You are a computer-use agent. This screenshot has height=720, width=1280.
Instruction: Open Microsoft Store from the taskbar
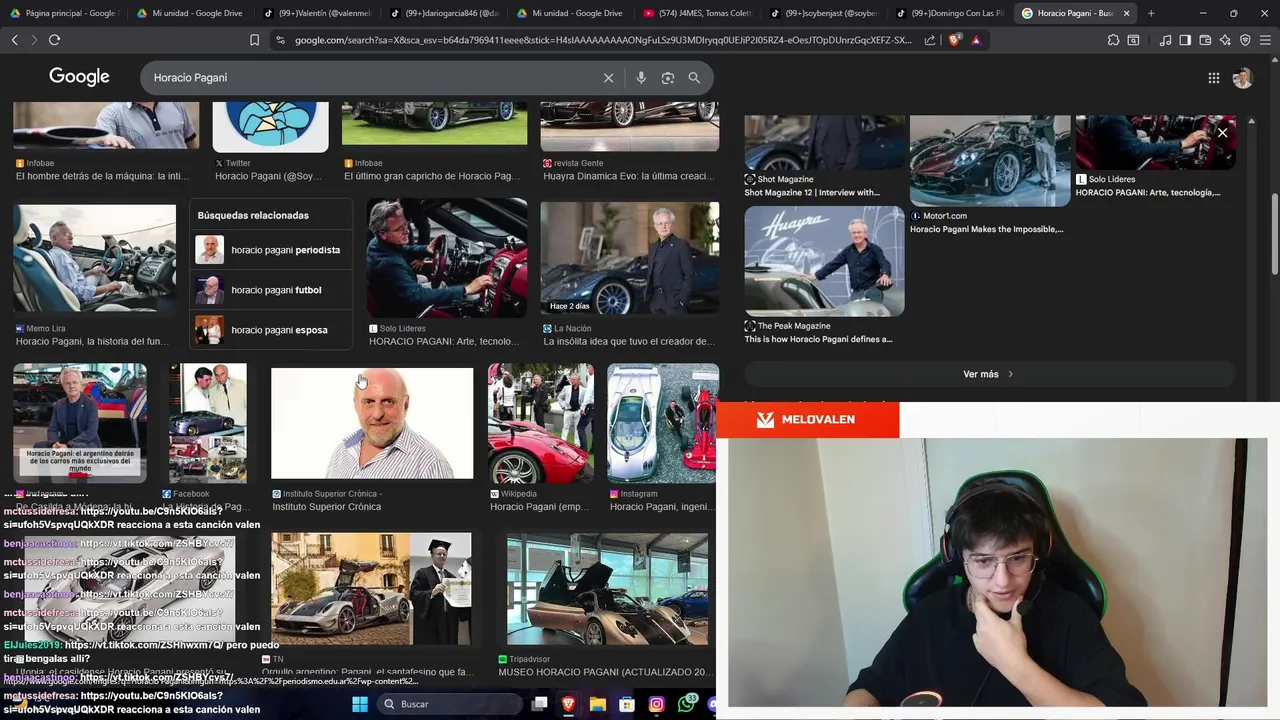627,704
